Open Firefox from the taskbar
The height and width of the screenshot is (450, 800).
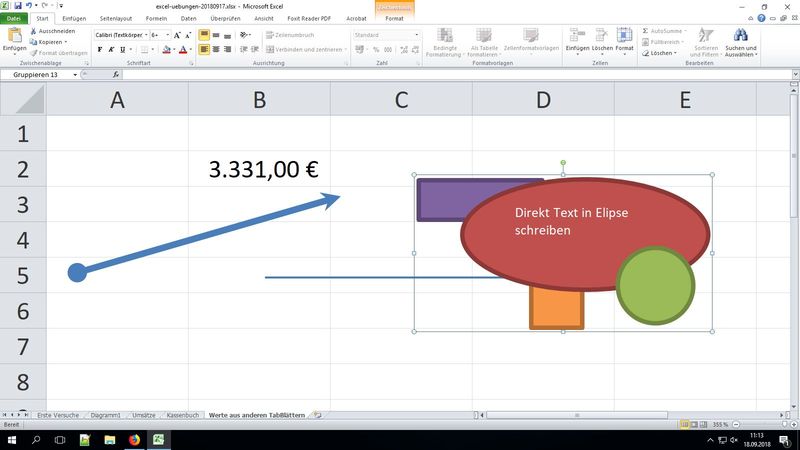(x=134, y=439)
